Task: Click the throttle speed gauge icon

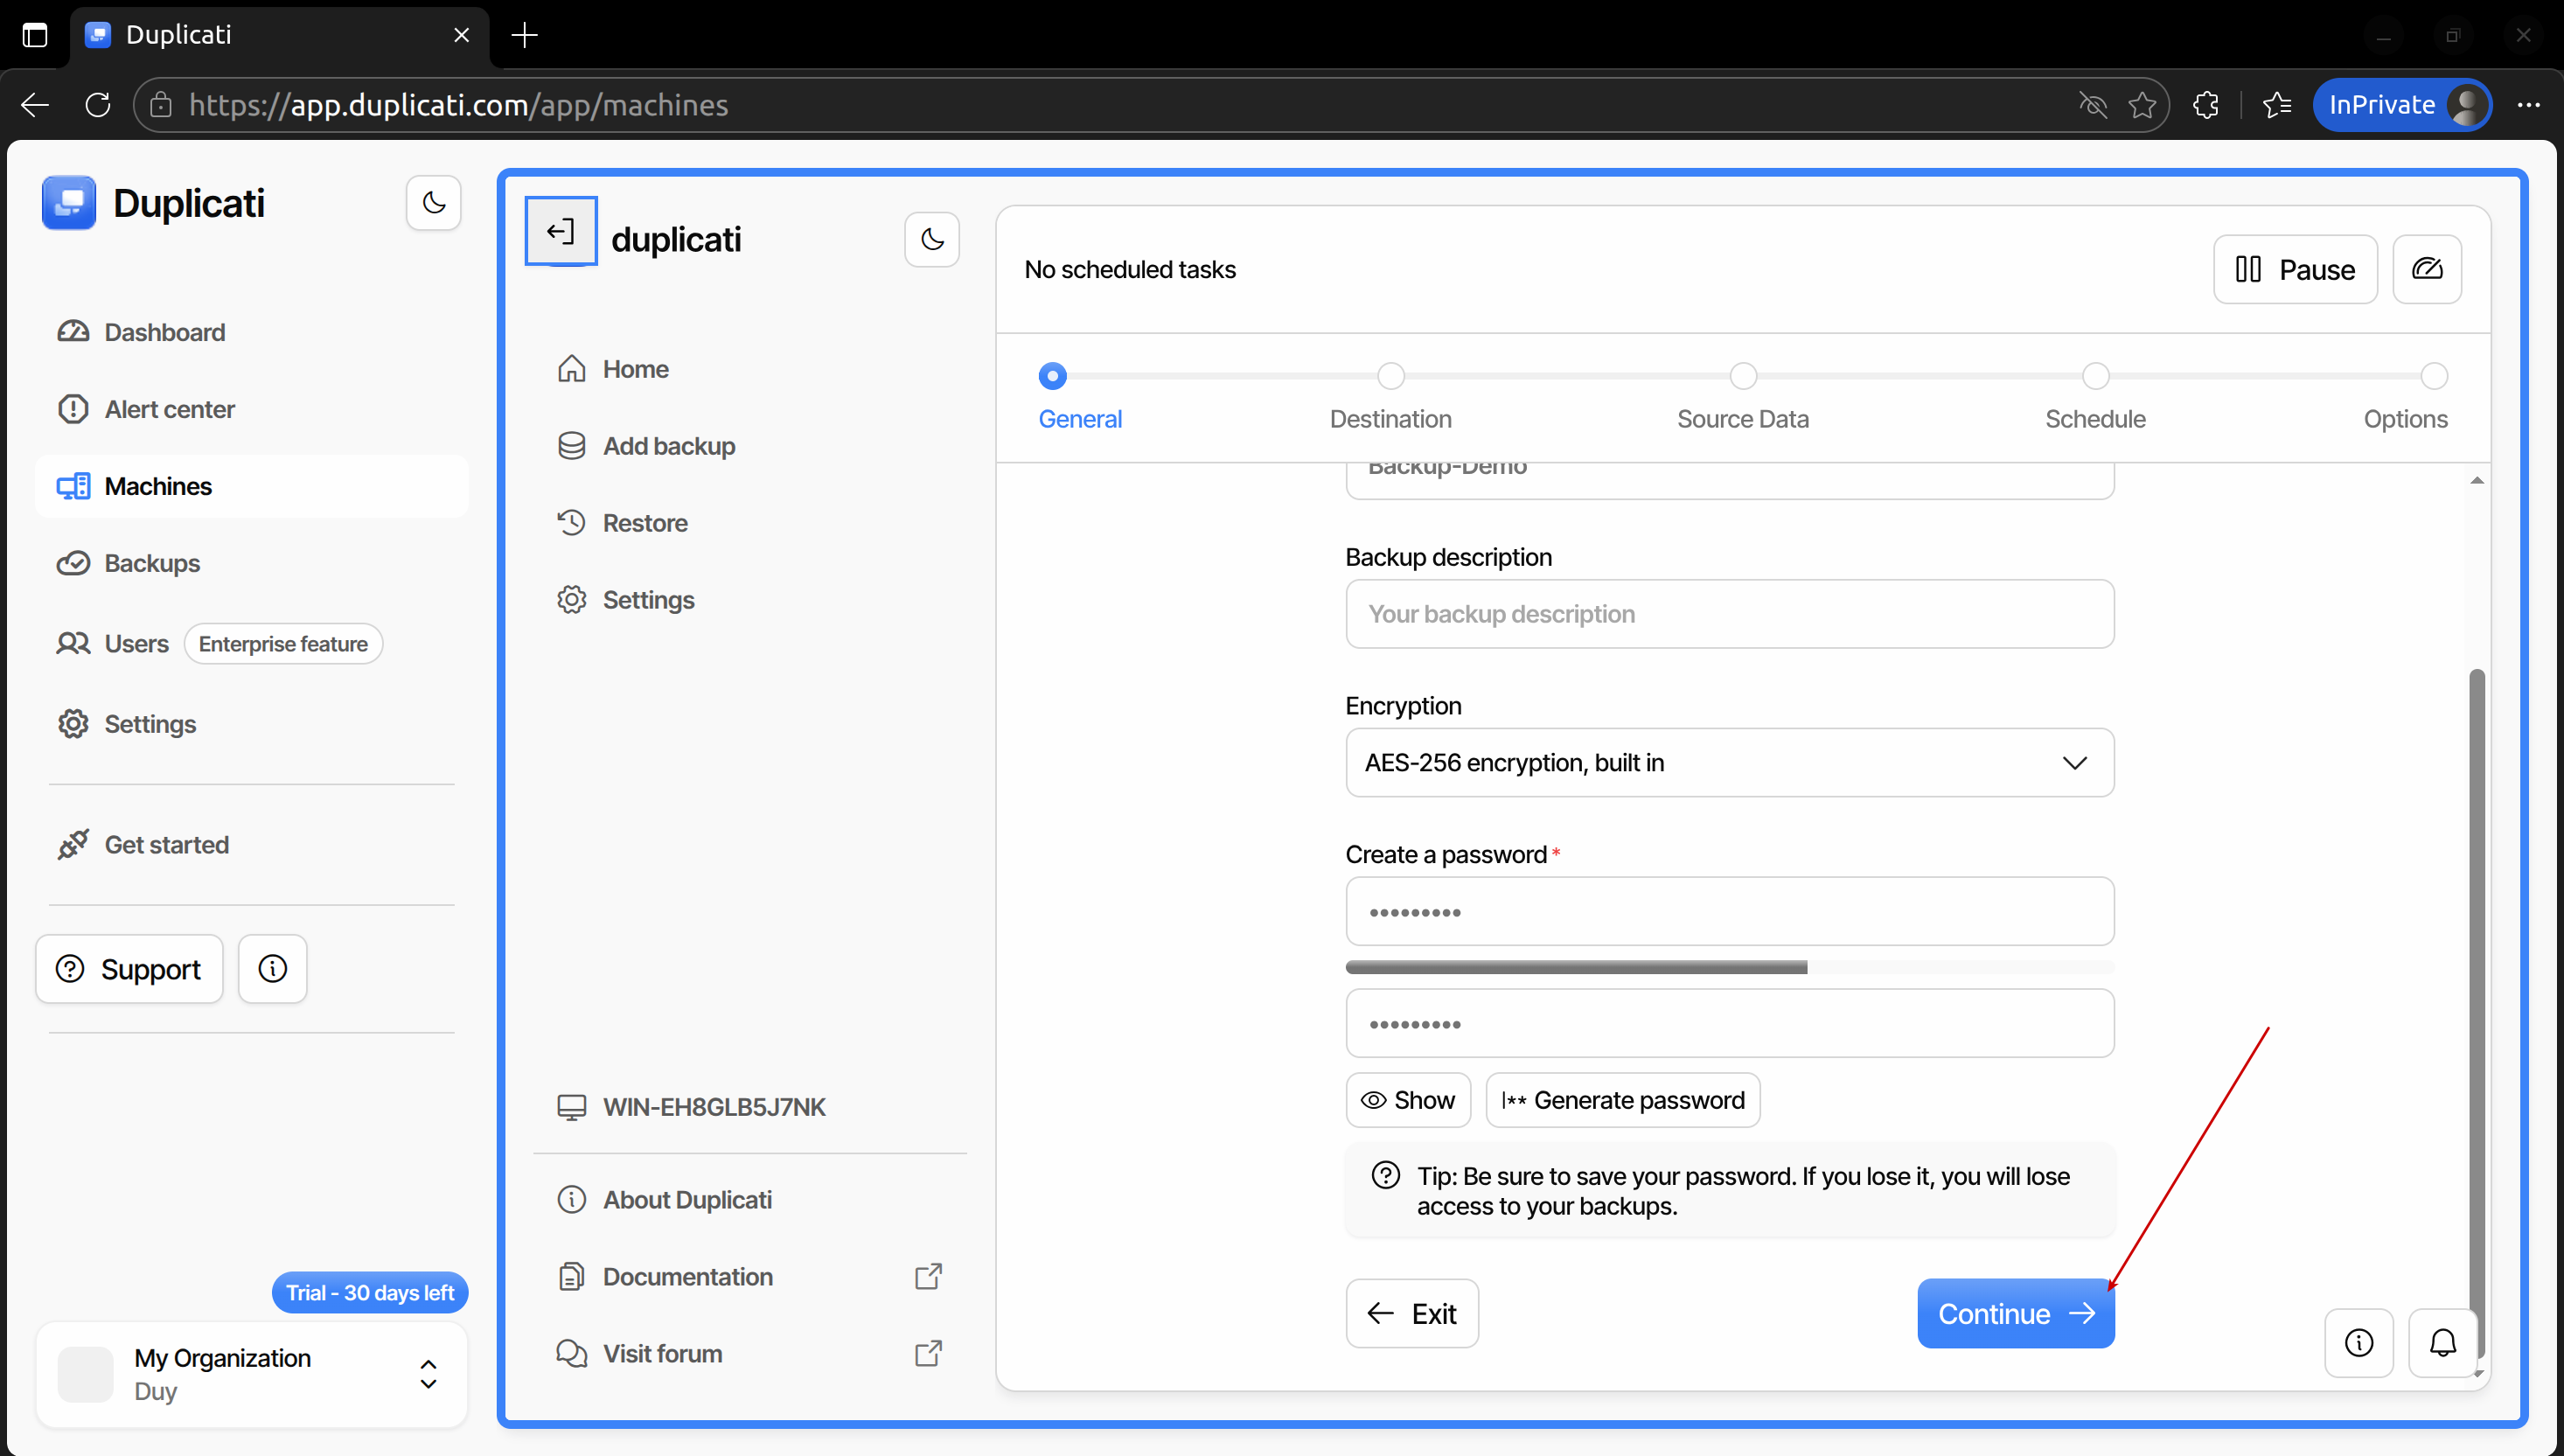Action: (x=2426, y=269)
